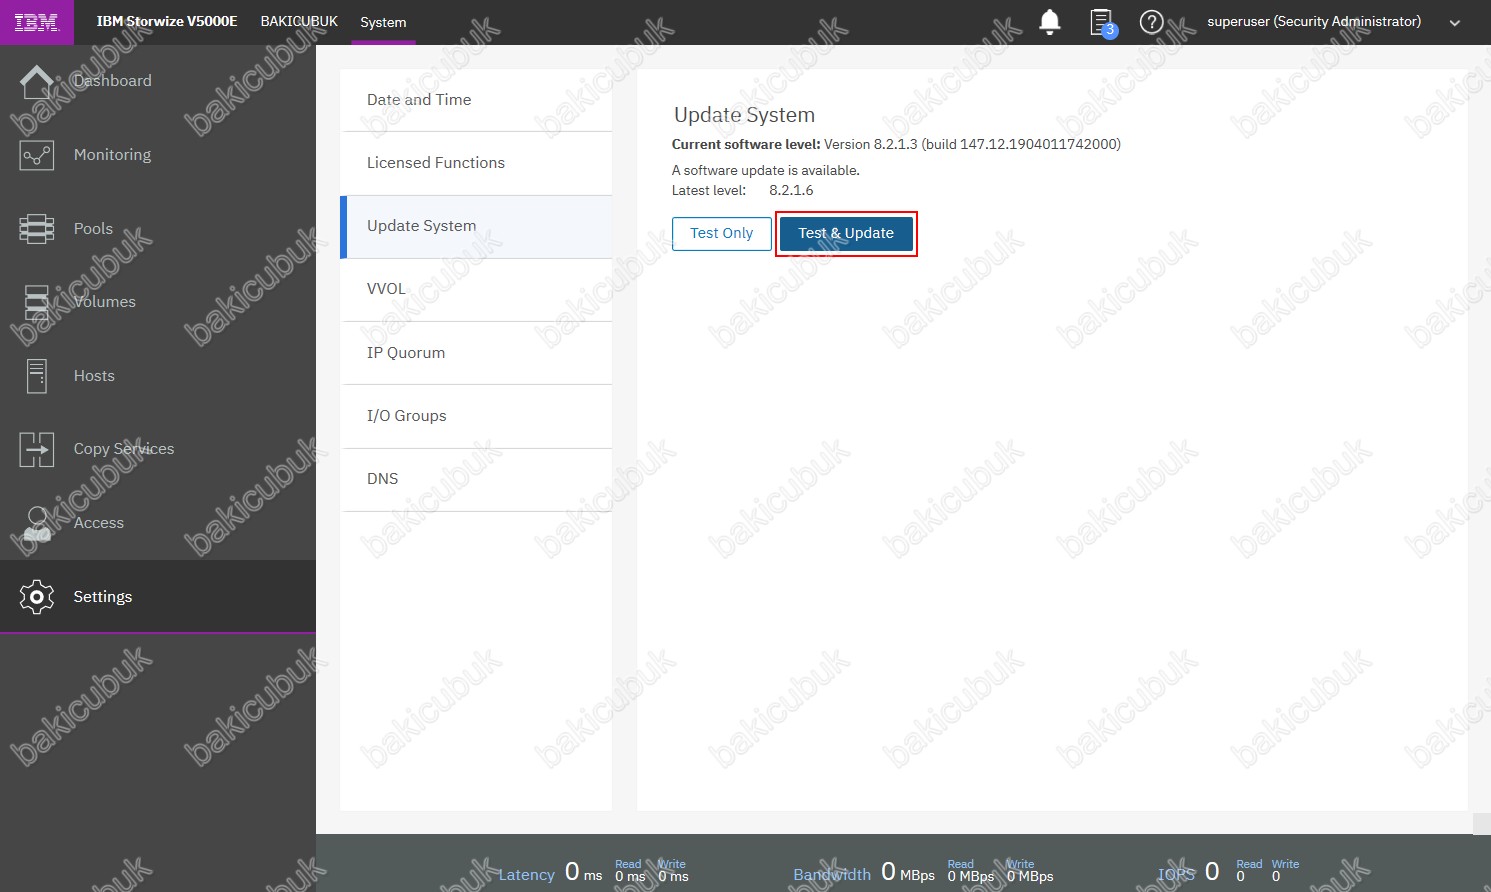The height and width of the screenshot is (892, 1491).
Task: Click the Update System heading
Action: (x=745, y=115)
